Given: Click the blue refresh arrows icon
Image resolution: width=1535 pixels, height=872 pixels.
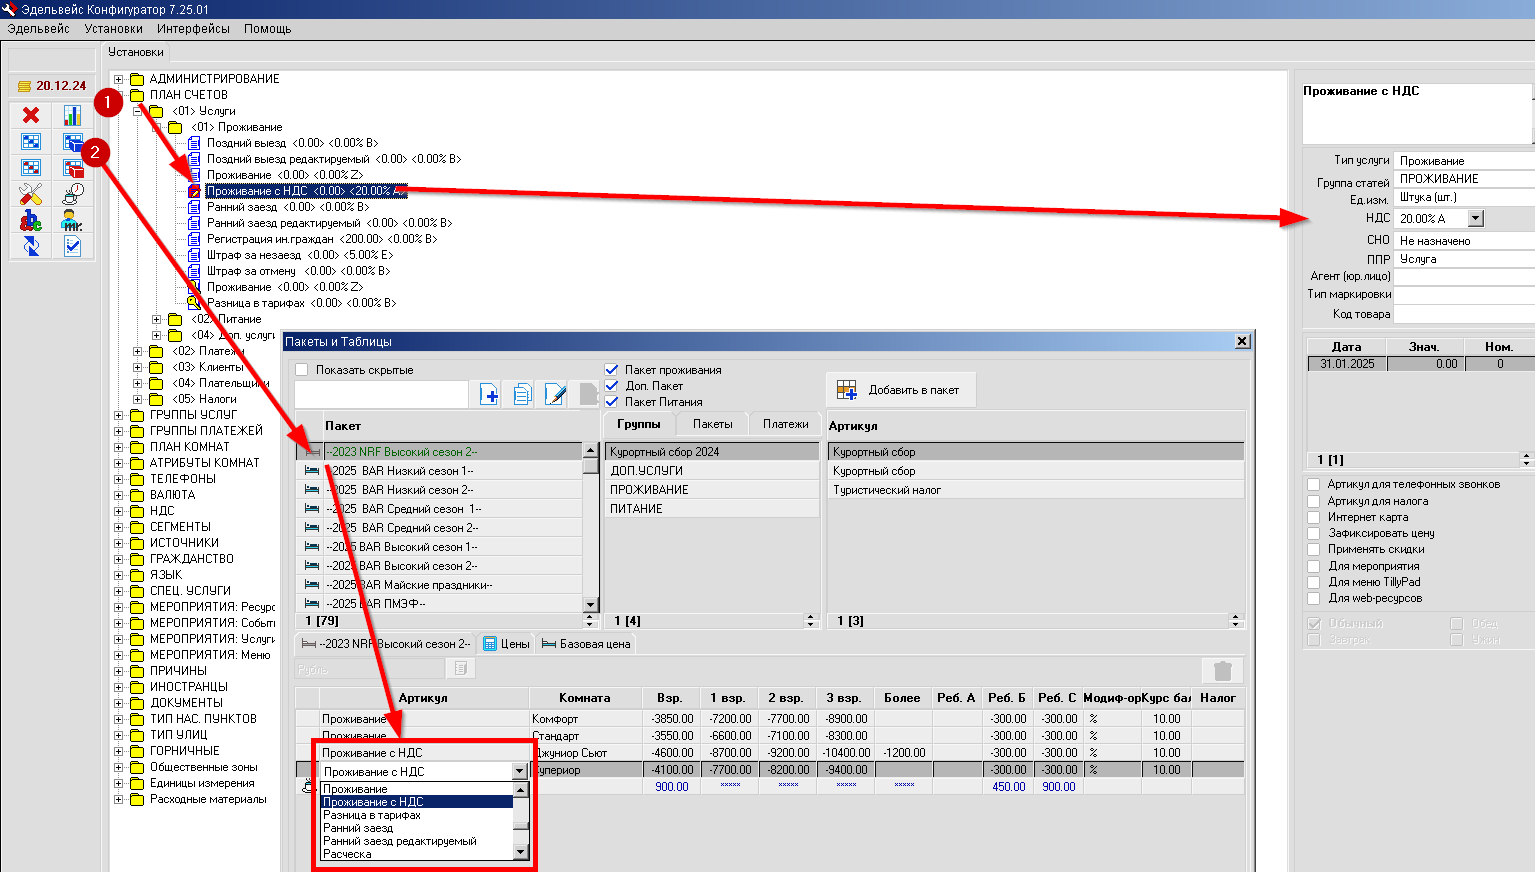Looking at the screenshot, I should 31,246.
